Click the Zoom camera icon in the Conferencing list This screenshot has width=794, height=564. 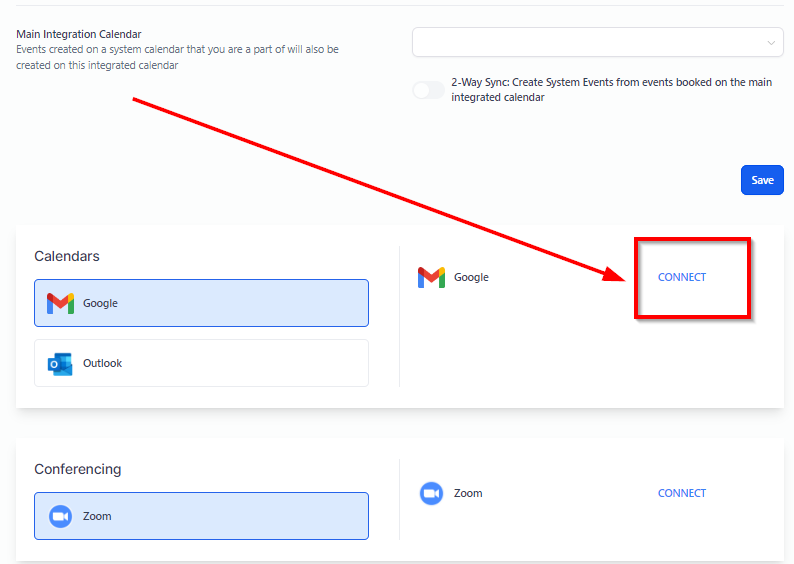[60, 516]
